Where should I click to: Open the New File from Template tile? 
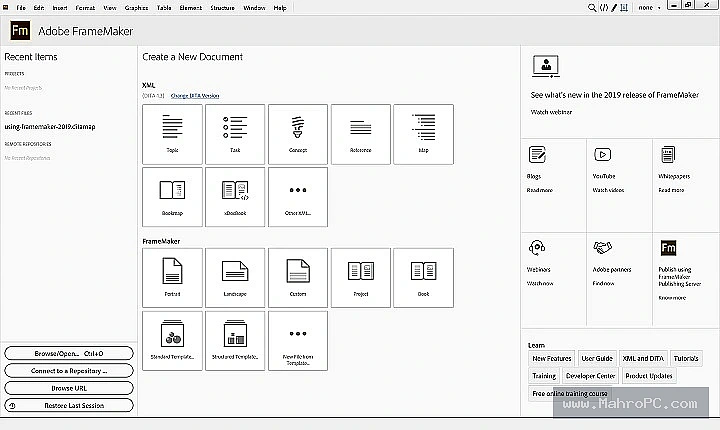[298, 341]
